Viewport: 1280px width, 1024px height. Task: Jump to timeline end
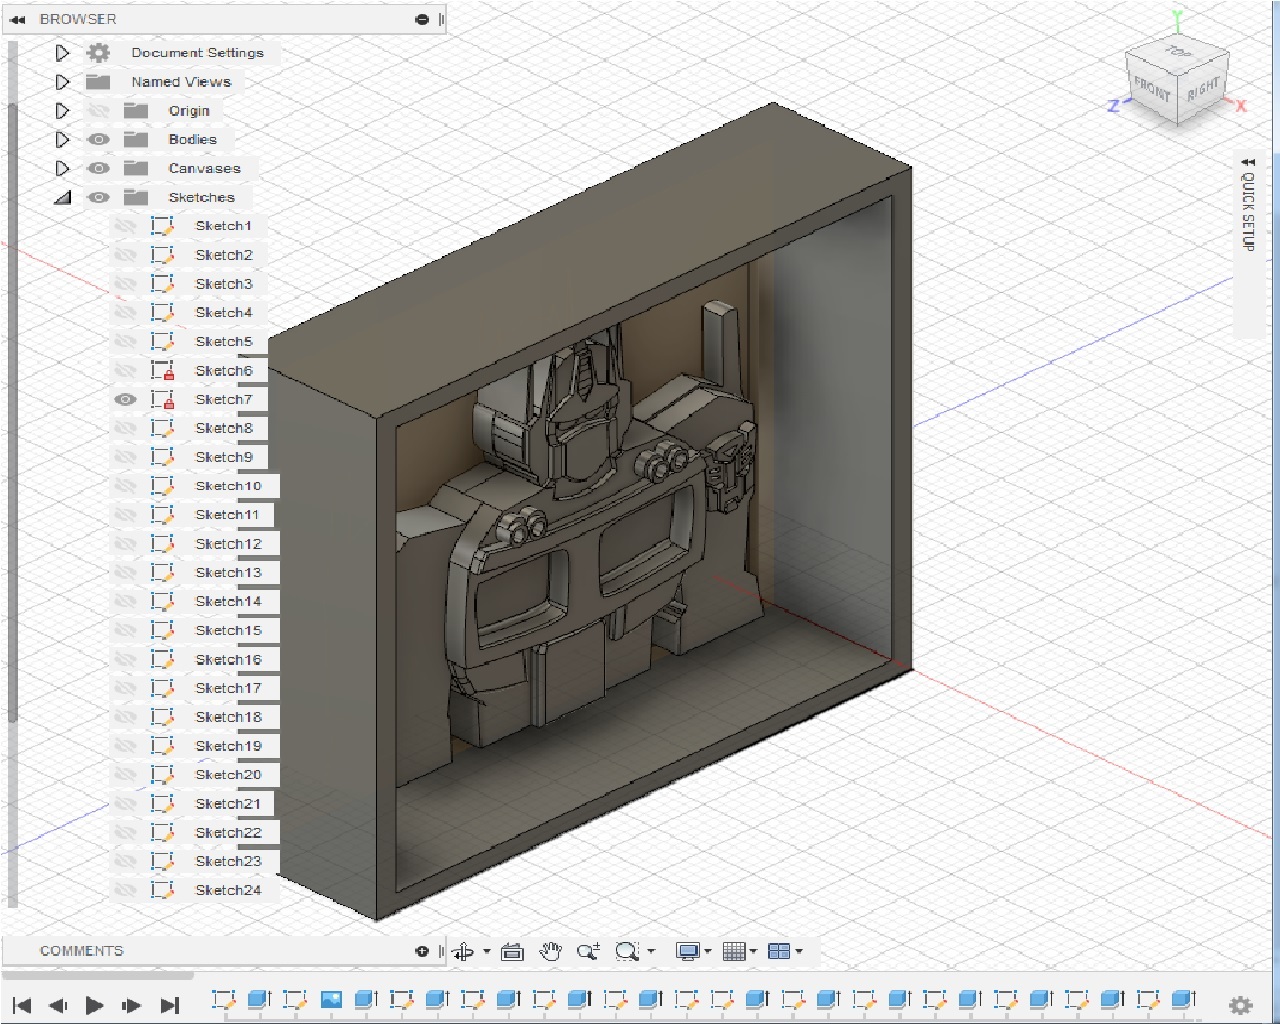(x=170, y=1005)
